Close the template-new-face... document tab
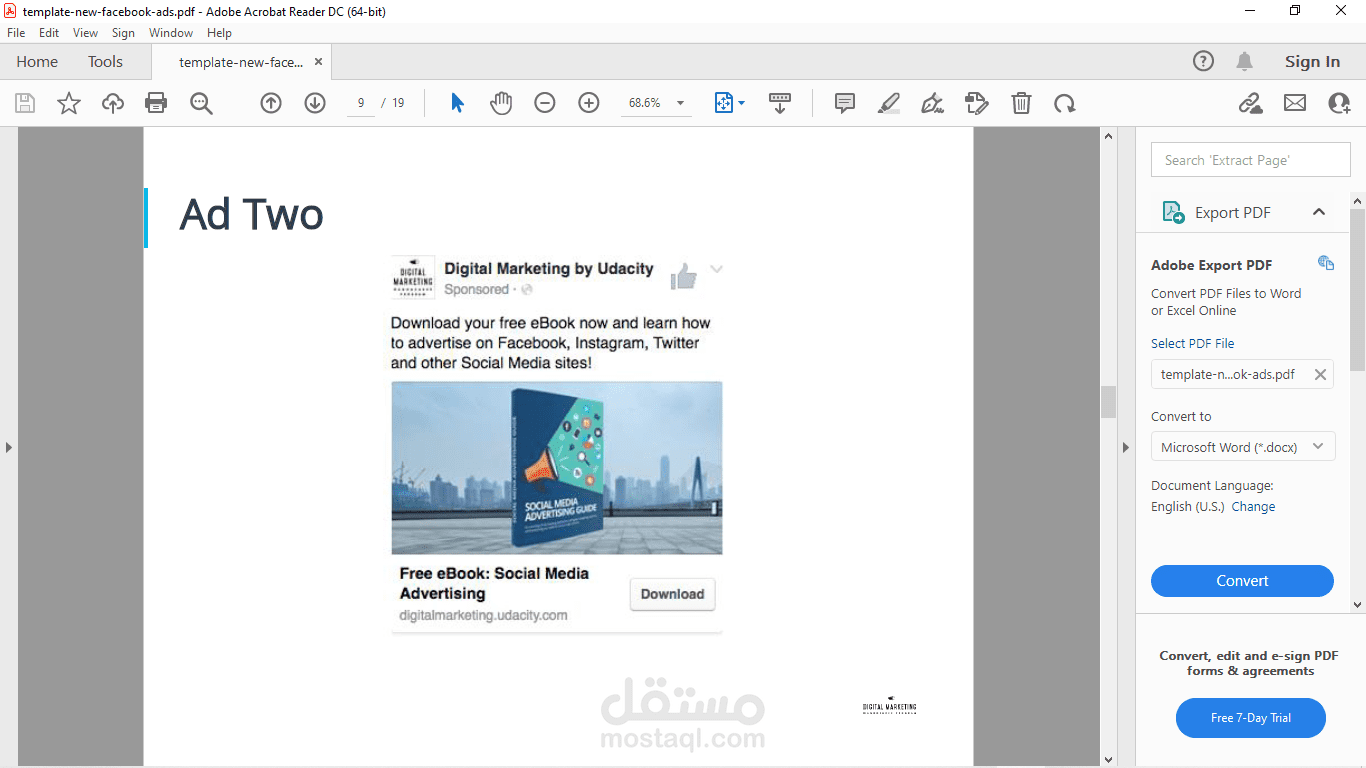The height and width of the screenshot is (768, 1366). click(319, 62)
